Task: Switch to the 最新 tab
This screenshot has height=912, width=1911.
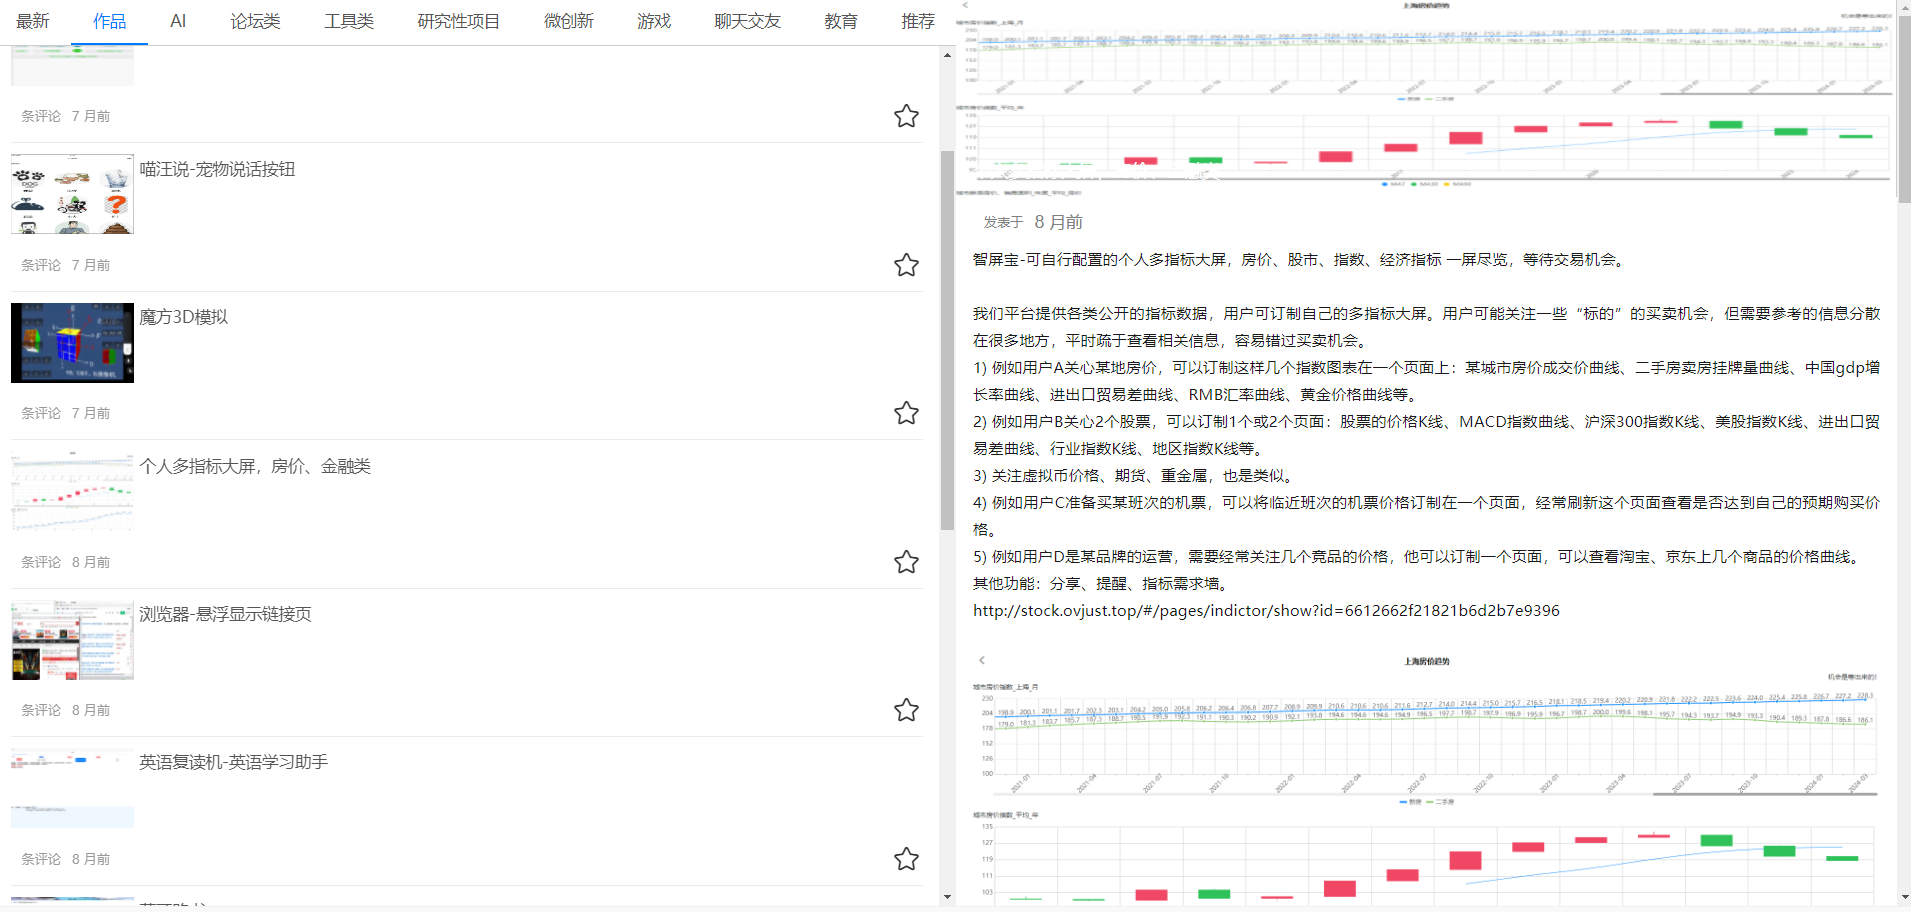Action: 33,21
